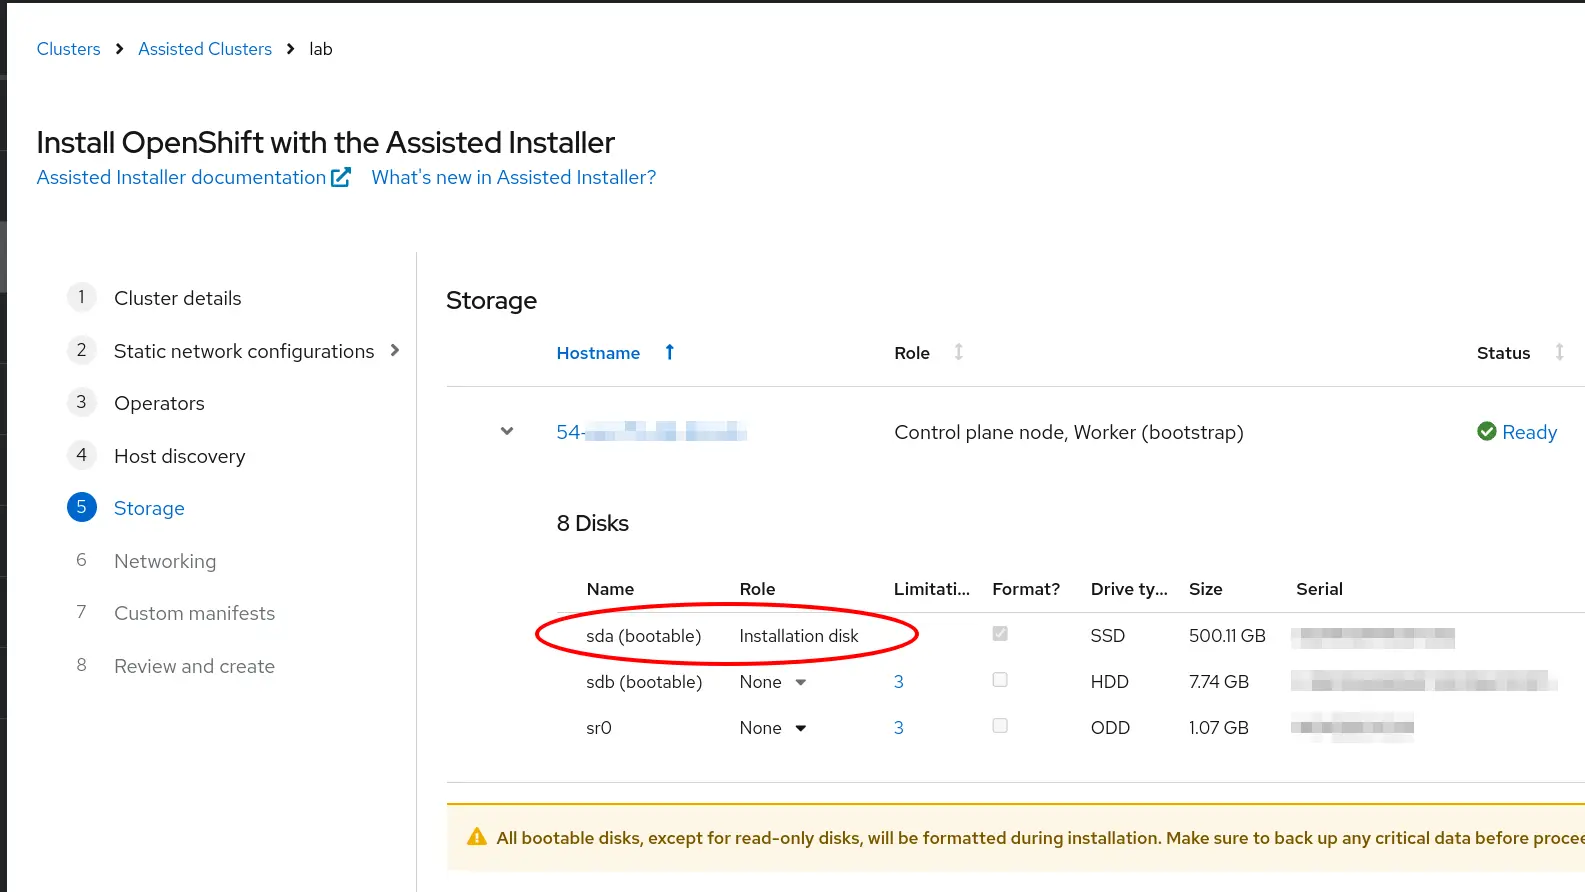Open What's new in Assisted Installer
The width and height of the screenshot is (1585, 892).
click(514, 177)
